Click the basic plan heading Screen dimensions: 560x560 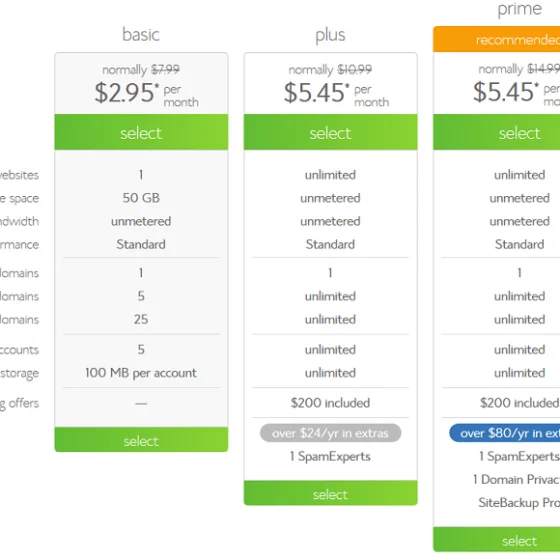(x=141, y=35)
